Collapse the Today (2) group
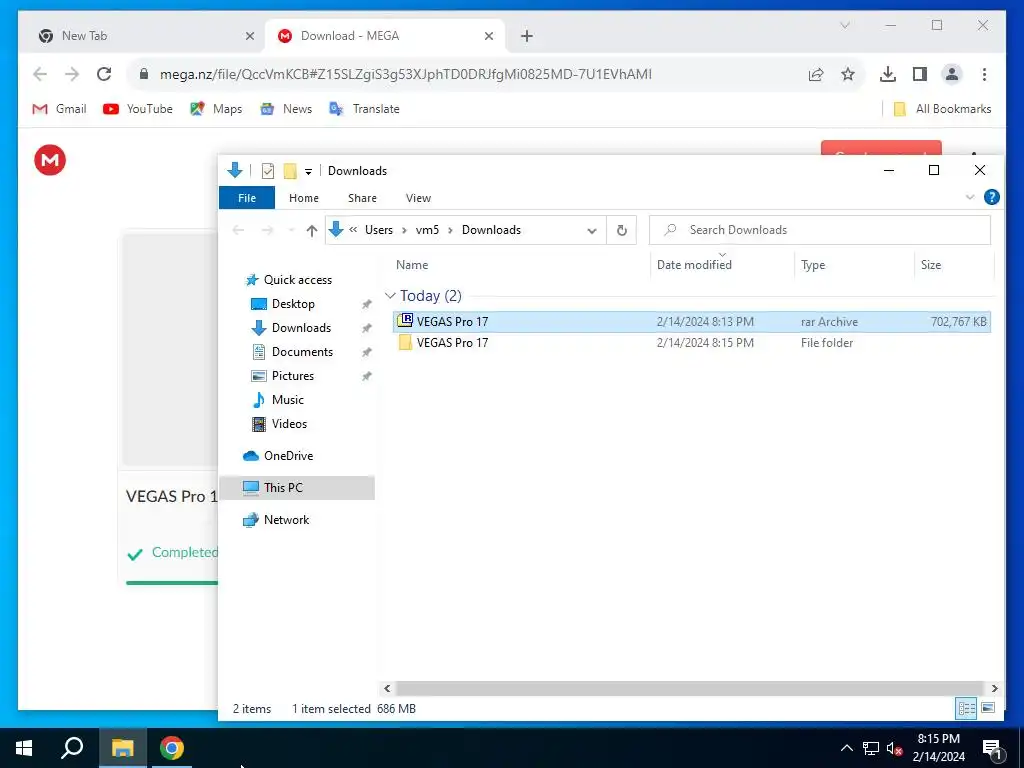Image resolution: width=1024 pixels, height=768 pixels. click(390, 296)
